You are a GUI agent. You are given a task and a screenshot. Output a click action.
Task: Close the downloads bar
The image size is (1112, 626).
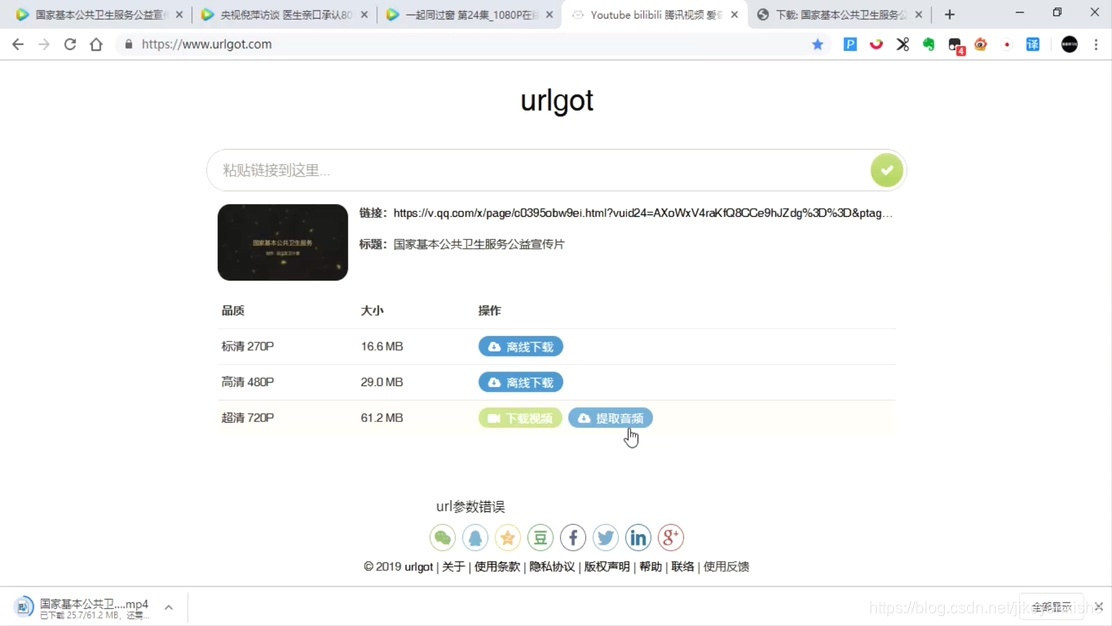click(1099, 607)
